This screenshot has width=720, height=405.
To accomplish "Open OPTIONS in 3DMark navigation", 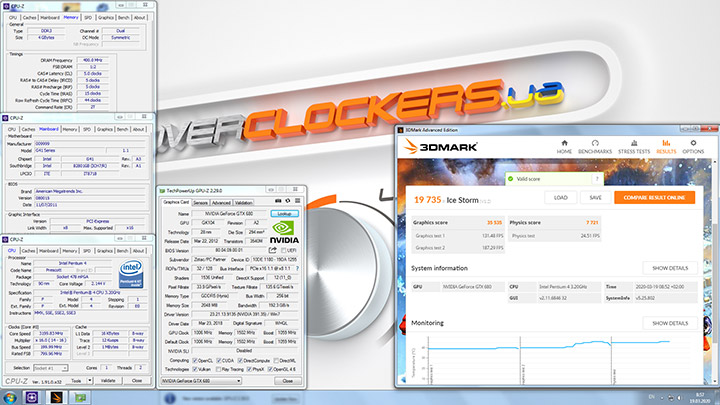I will pyautogui.click(x=693, y=147).
